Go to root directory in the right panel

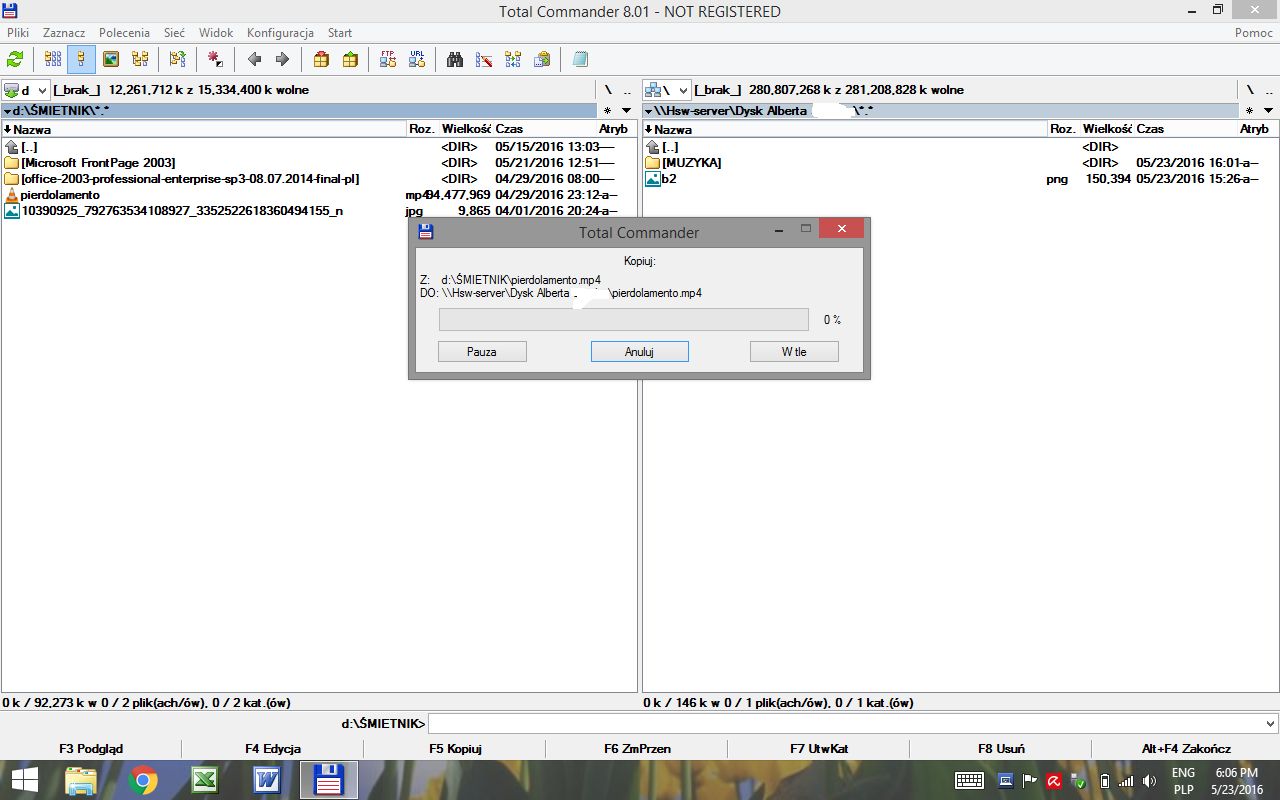(x=1249, y=90)
